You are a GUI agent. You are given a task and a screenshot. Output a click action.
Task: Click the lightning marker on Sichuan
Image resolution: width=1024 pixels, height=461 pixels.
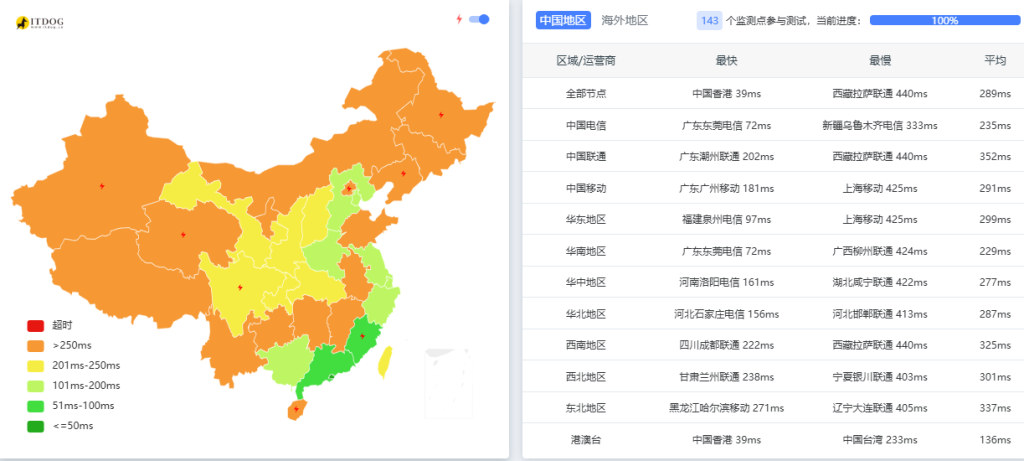(240, 287)
